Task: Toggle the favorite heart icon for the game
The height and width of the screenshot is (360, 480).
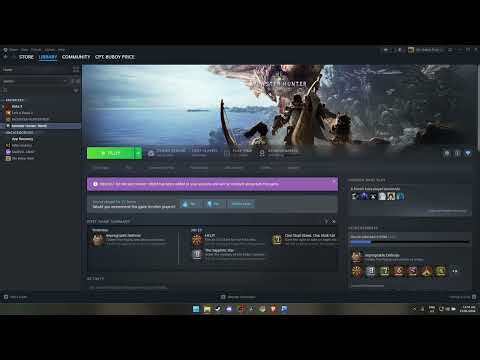Action: click(x=468, y=153)
